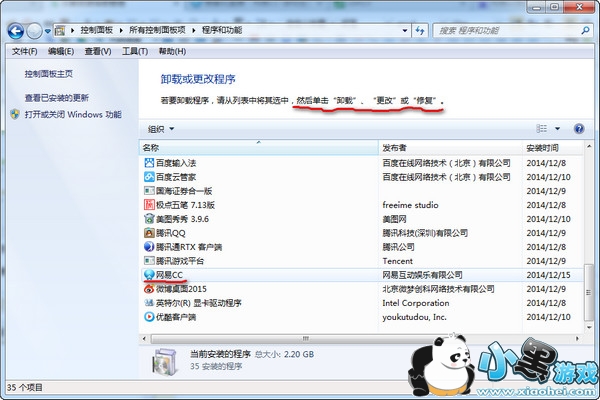The height and width of the screenshot is (400, 600).
Task: Click the change view icon
Action: coord(541,129)
